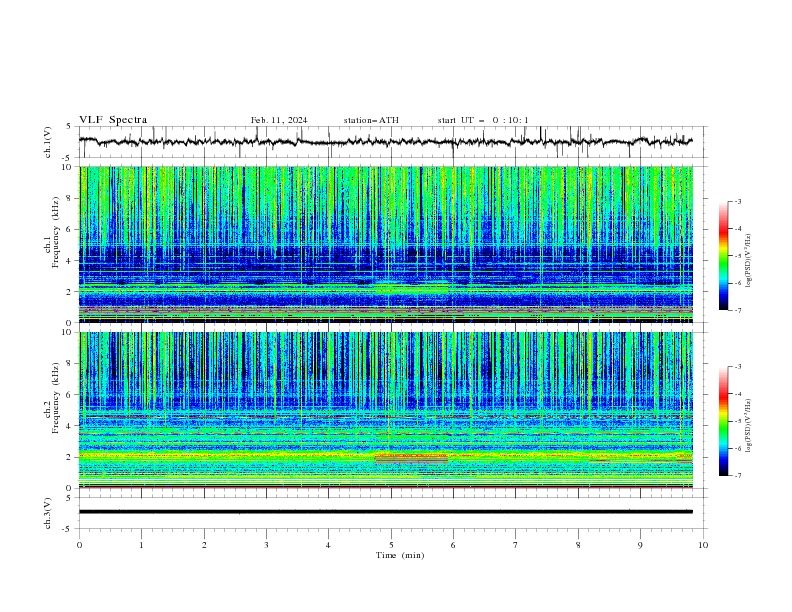The image size is (792, 612).
Task: Click the ch.1 voltage waveform trace
Action: pyautogui.click(x=385, y=142)
